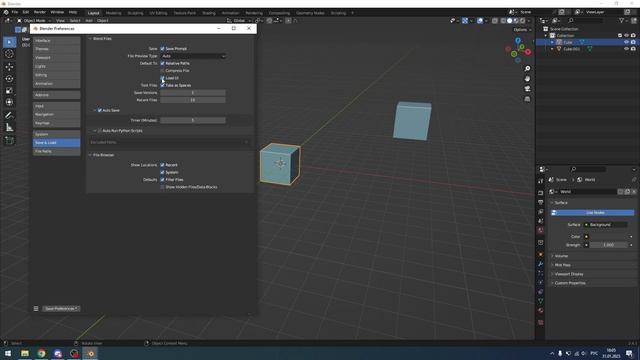Toggle the Filter Files checkbox
This screenshot has width=640, height=360.
point(162,180)
